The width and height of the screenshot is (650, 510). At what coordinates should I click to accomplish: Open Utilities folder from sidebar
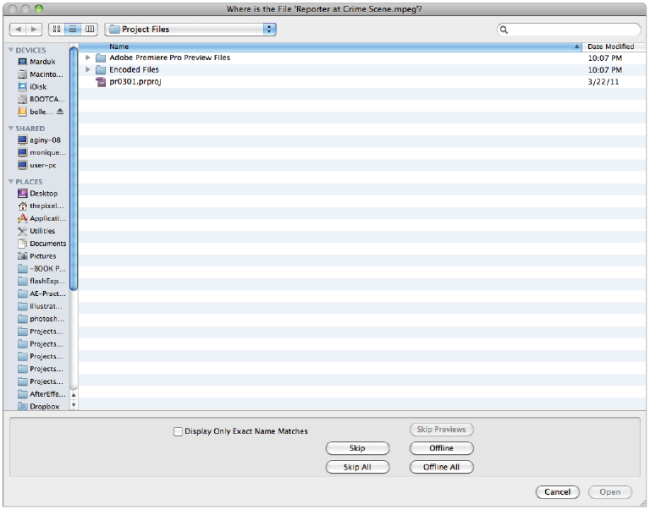42,231
